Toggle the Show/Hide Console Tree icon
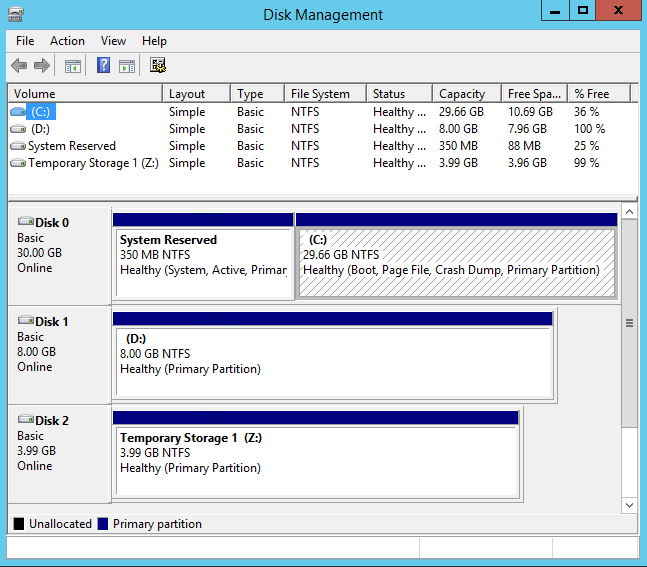The height and width of the screenshot is (567, 647). [x=72, y=66]
